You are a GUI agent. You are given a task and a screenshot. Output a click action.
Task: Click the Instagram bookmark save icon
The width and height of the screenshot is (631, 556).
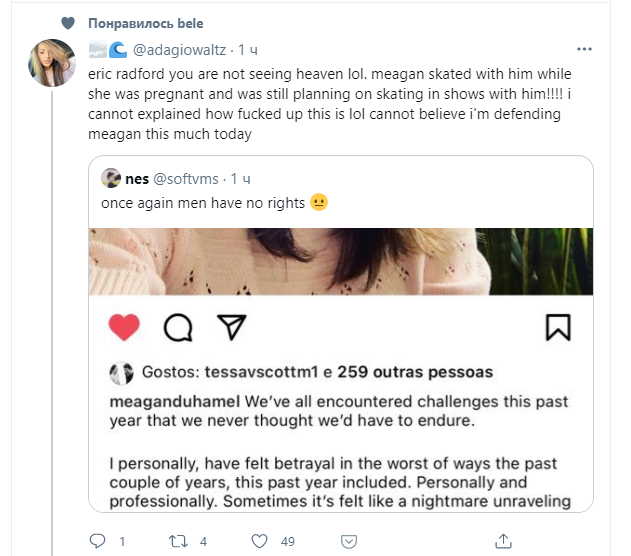point(557,327)
